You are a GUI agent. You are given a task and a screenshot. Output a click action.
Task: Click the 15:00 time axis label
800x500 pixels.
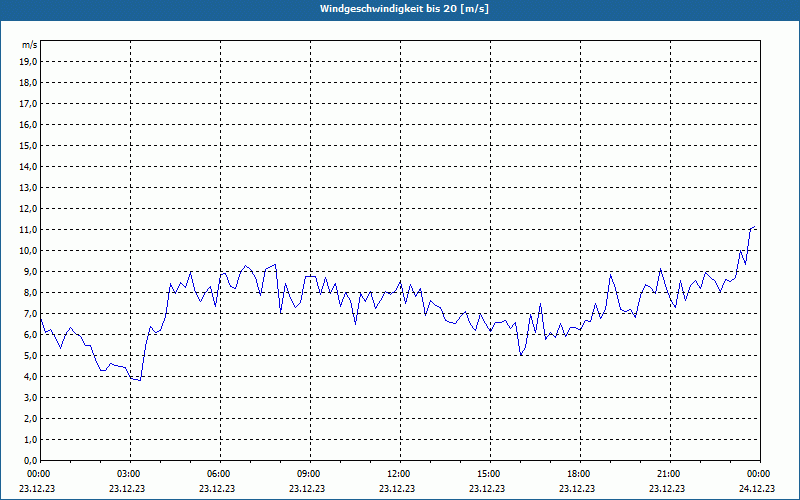pos(489,474)
